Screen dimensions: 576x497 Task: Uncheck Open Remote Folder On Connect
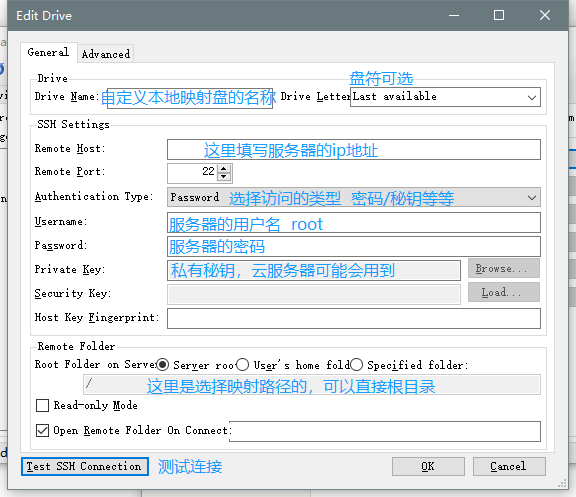tap(42, 431)
